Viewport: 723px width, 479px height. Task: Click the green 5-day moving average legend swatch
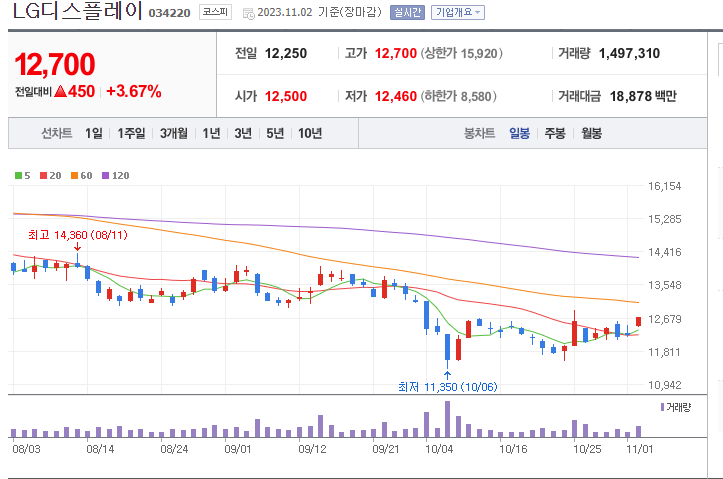[18, 175]
